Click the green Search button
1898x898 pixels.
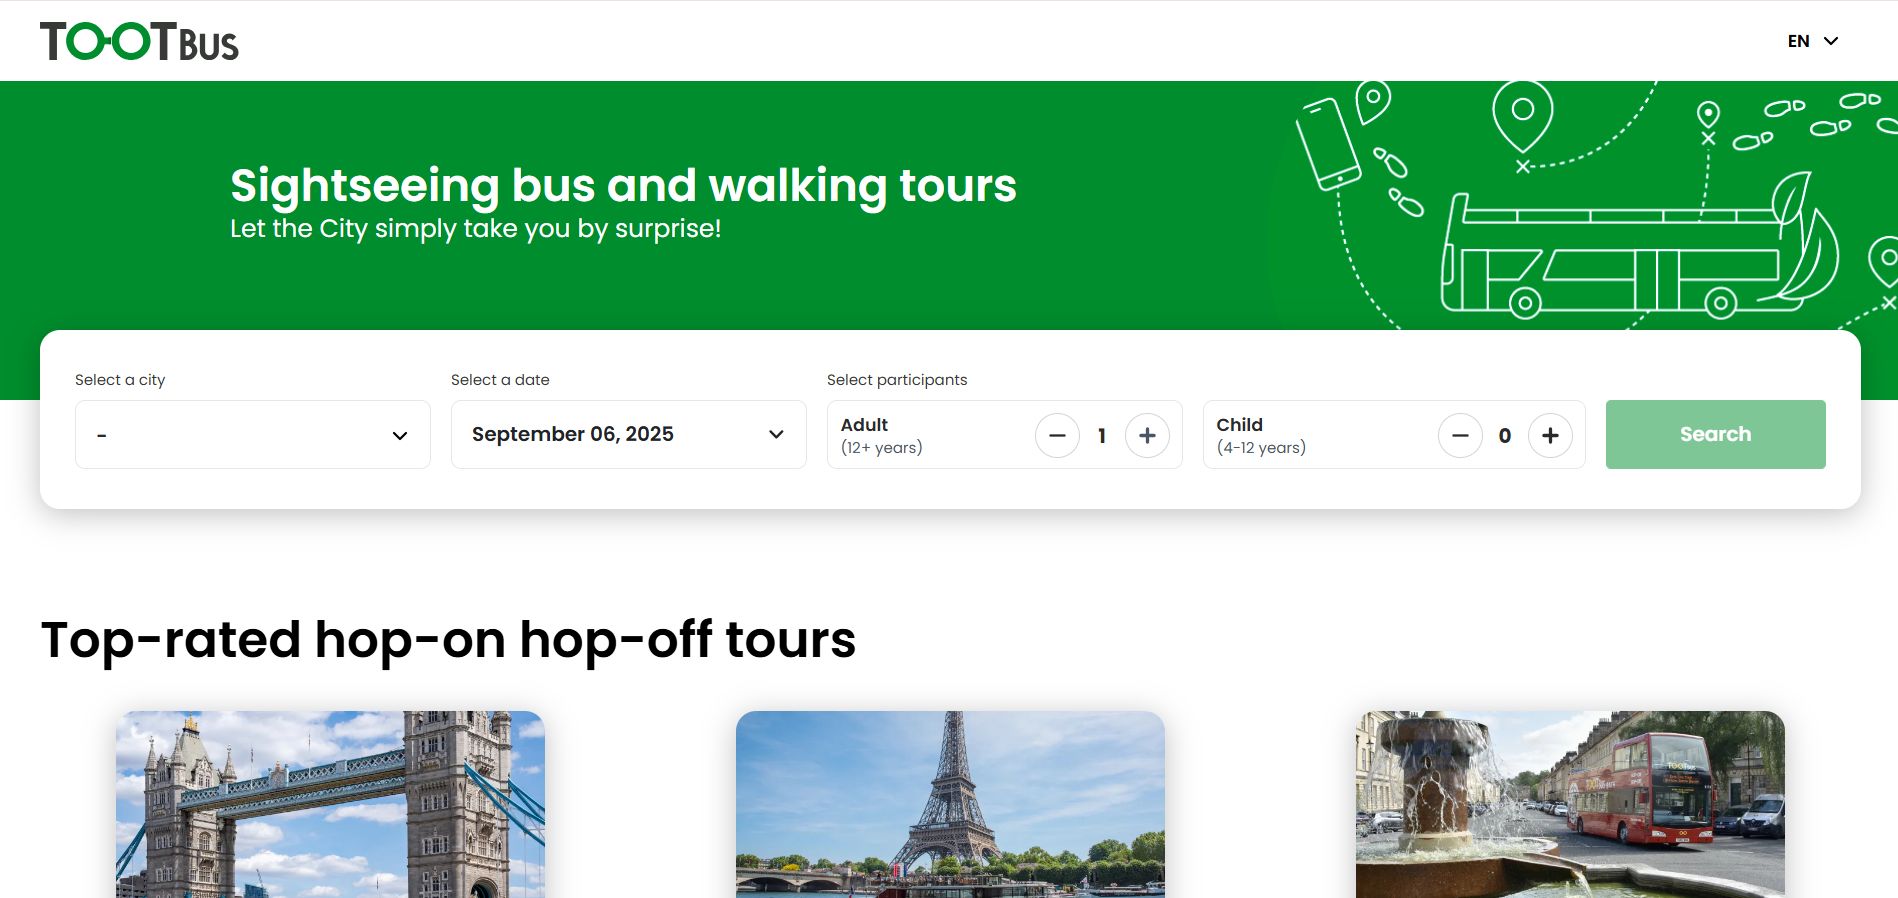click(1715, 435)
